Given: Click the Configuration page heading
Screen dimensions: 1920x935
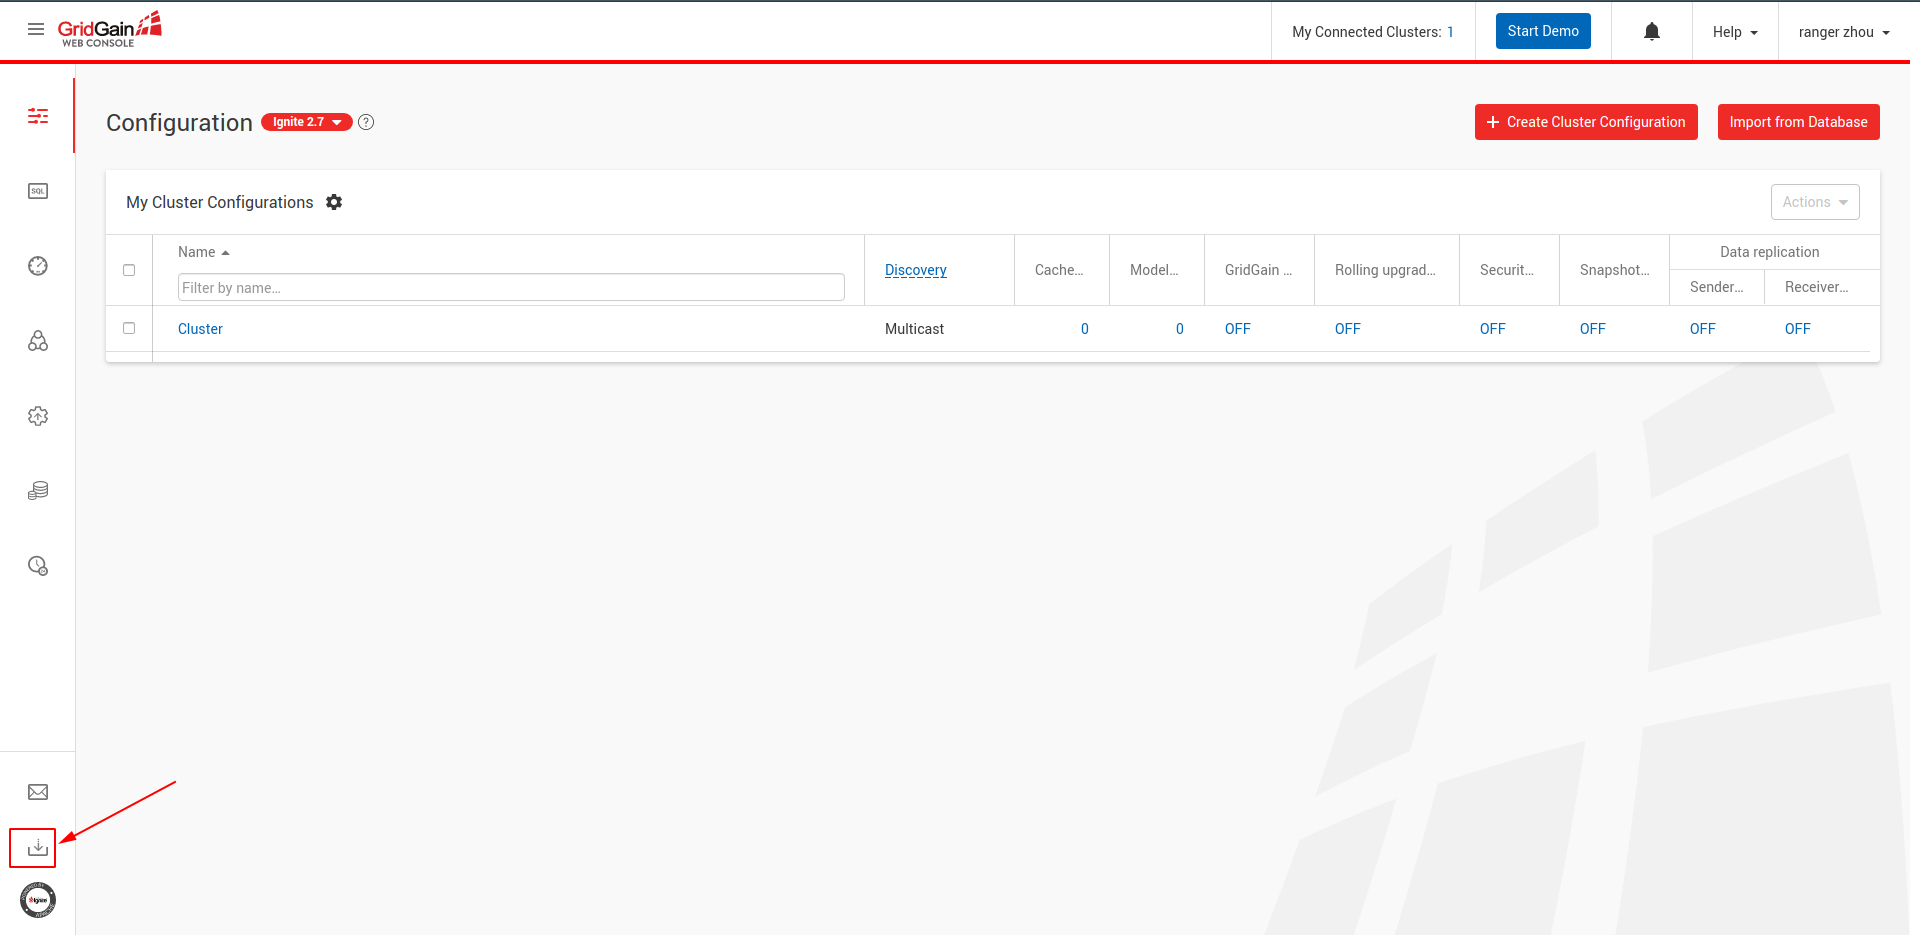Looking at the screenshot, I should click(179, 123).
